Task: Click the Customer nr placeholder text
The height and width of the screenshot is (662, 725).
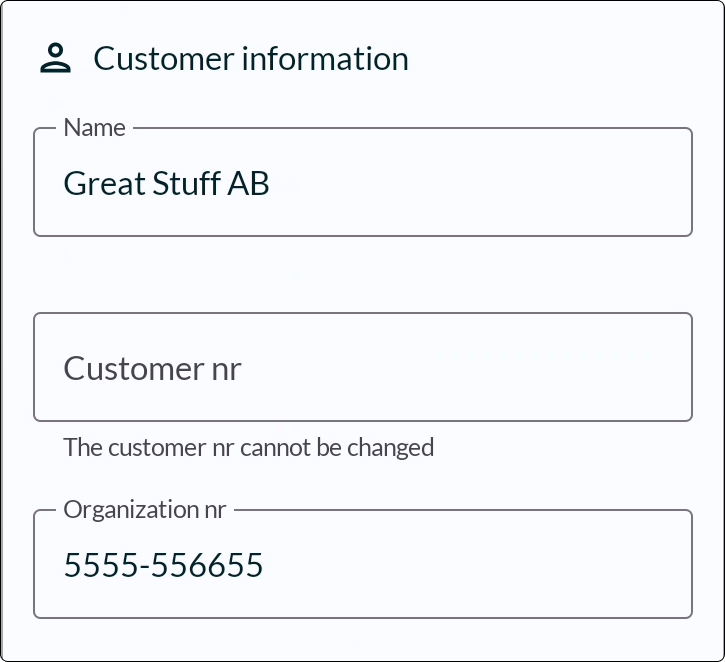Action: [152, 368]
